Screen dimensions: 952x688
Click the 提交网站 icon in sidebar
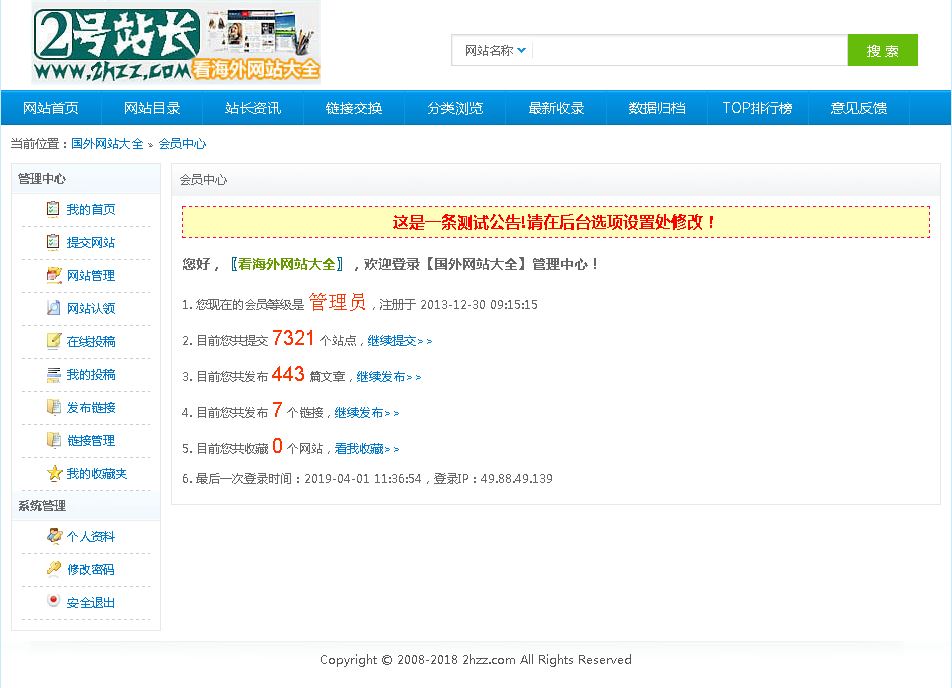pos(53,242)
